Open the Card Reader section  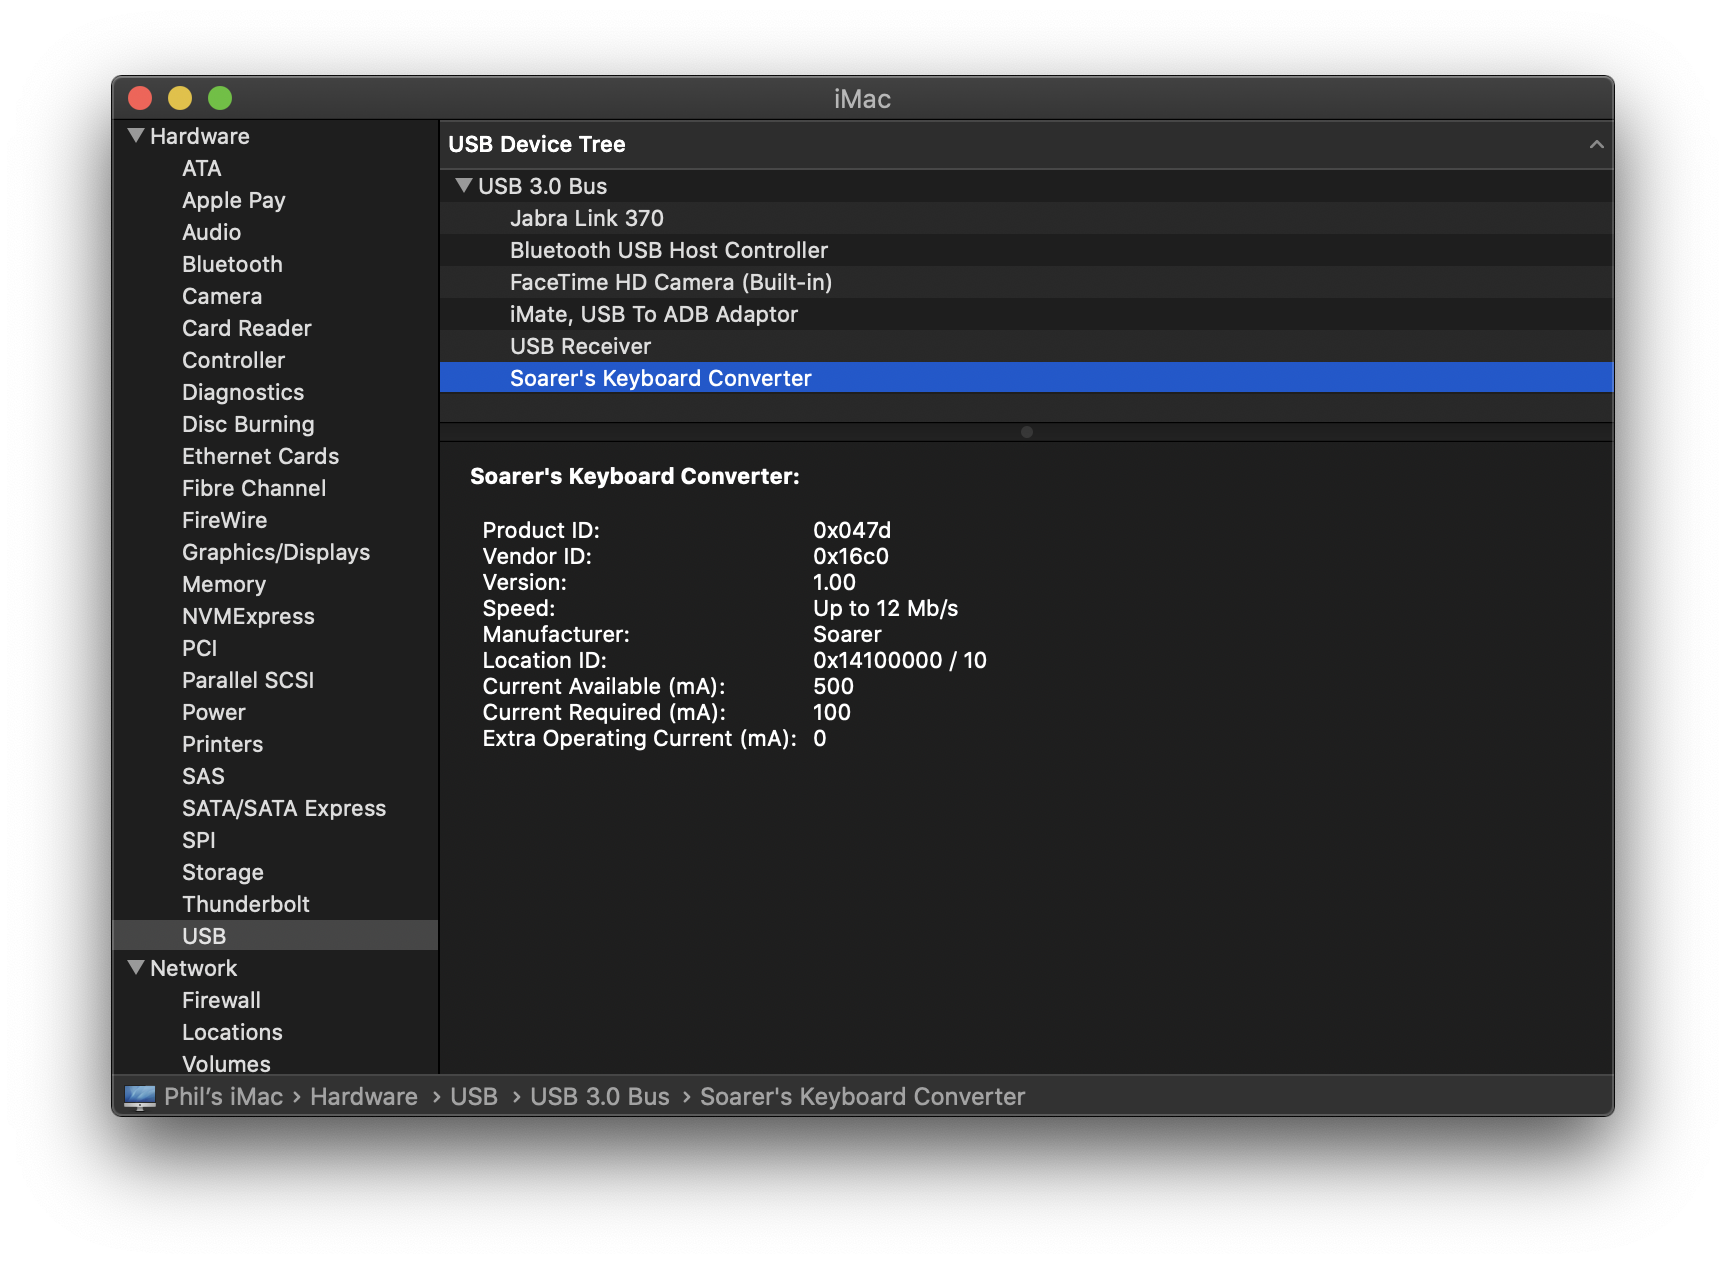[246, 327]
